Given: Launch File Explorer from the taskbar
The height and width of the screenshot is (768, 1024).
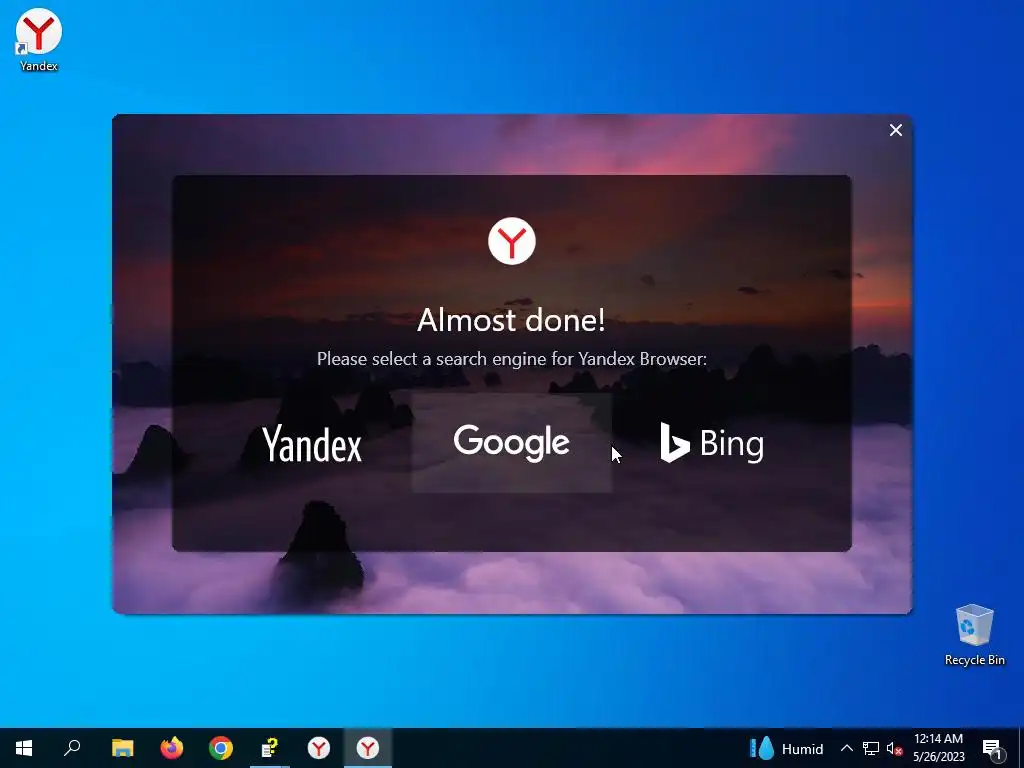Looking at the screenshot, I should coord(122,748).
